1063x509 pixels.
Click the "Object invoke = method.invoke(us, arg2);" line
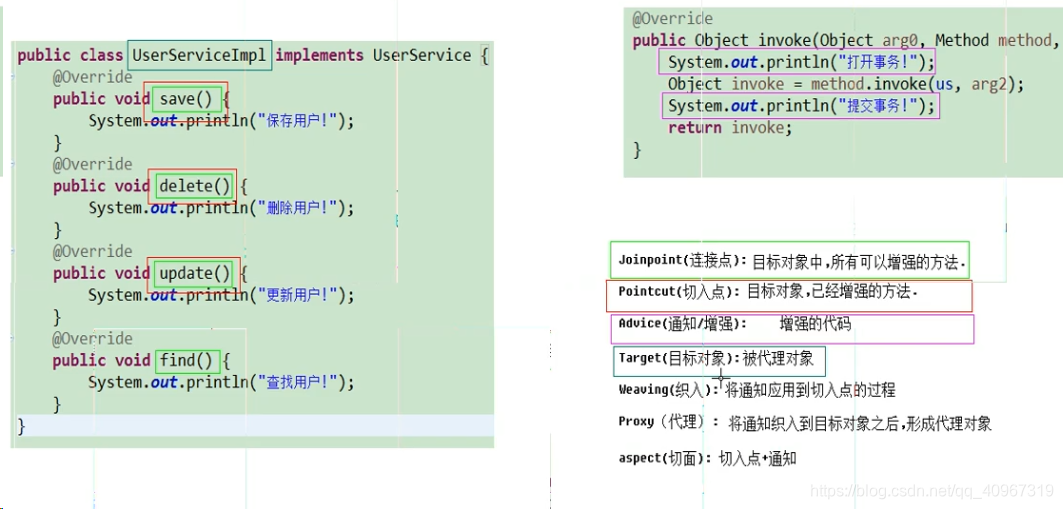846,84
